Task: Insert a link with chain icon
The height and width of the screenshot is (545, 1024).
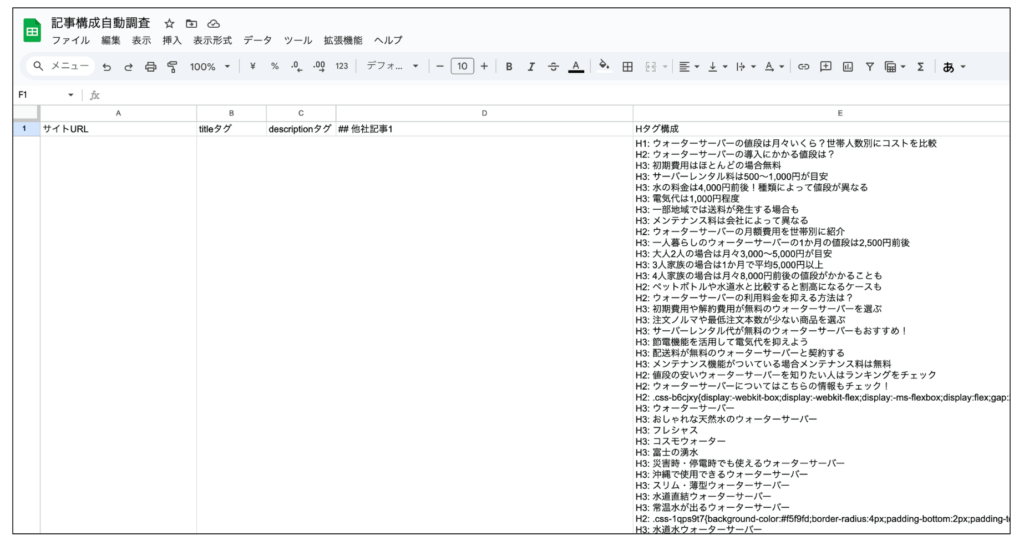Action: coord(804,67)
